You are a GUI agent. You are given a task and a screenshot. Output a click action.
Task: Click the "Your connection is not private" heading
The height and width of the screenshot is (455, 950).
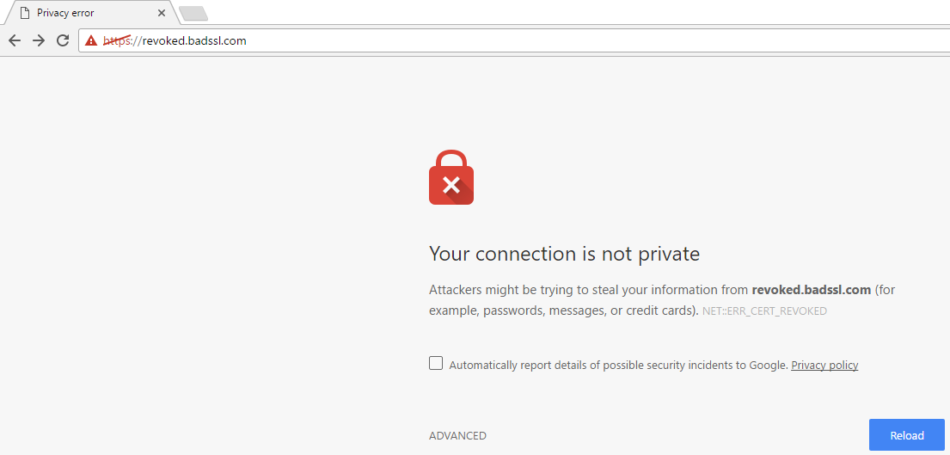coord(564,253)
